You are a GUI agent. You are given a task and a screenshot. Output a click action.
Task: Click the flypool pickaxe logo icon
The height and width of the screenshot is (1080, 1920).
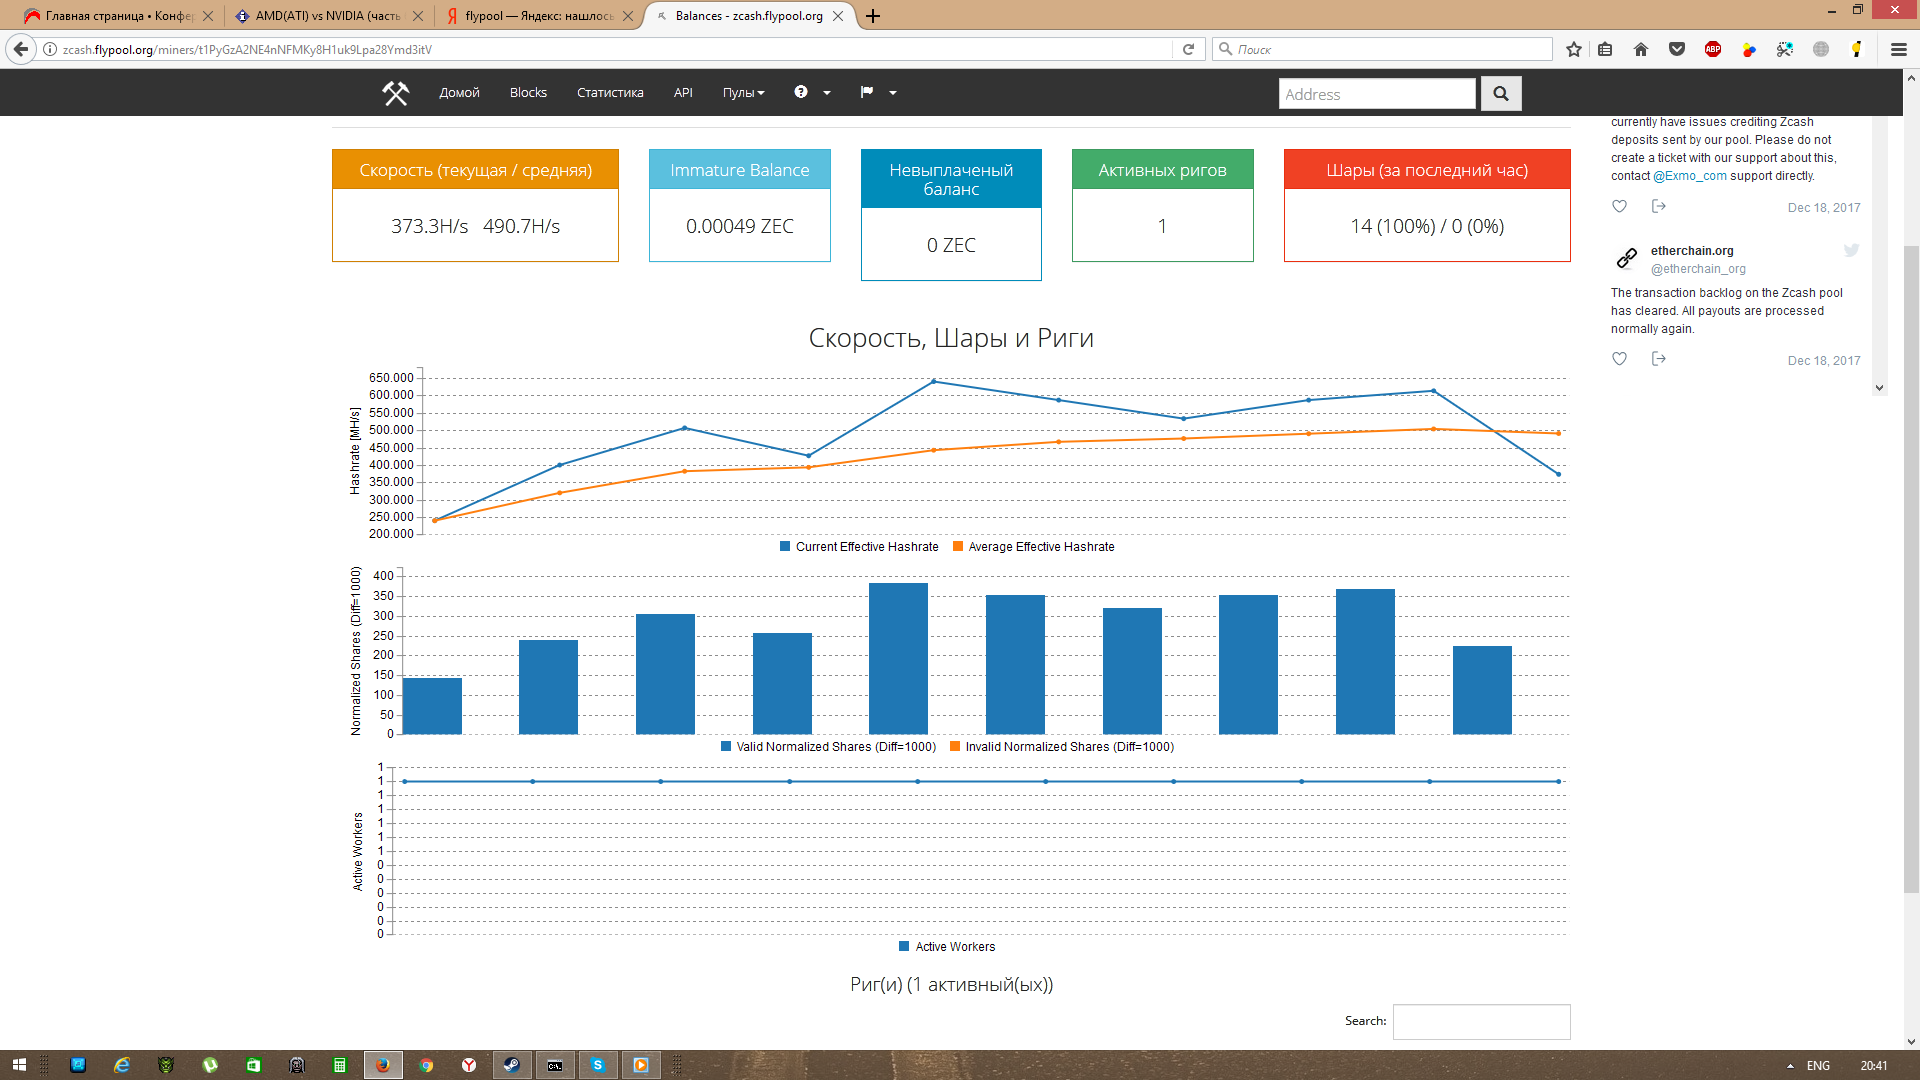click(x=395, y=93)
